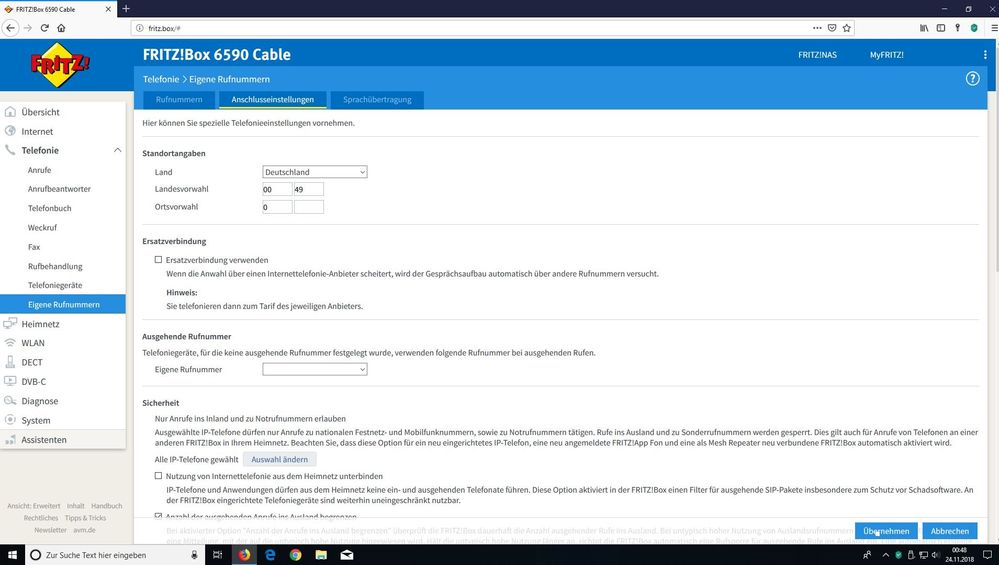Open Weckruf in the sidebar
The height and width of the screenshot is (565, 999).
(42, 227)
